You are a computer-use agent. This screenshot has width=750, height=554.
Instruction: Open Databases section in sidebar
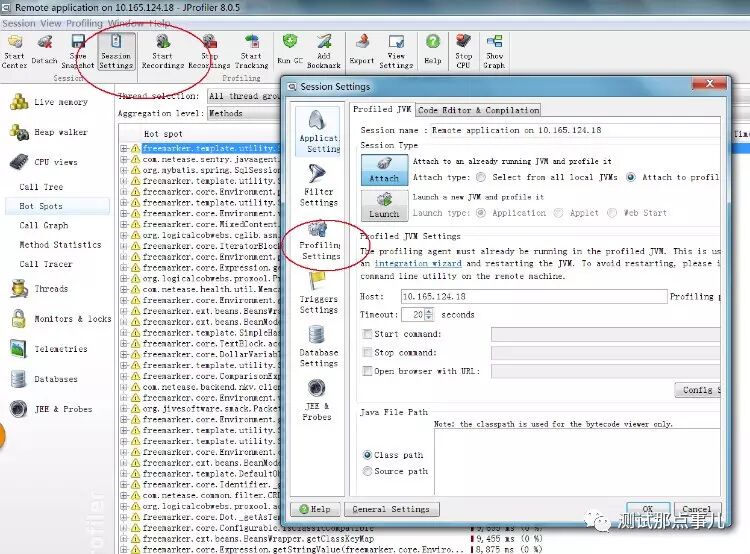pos(44,379)
